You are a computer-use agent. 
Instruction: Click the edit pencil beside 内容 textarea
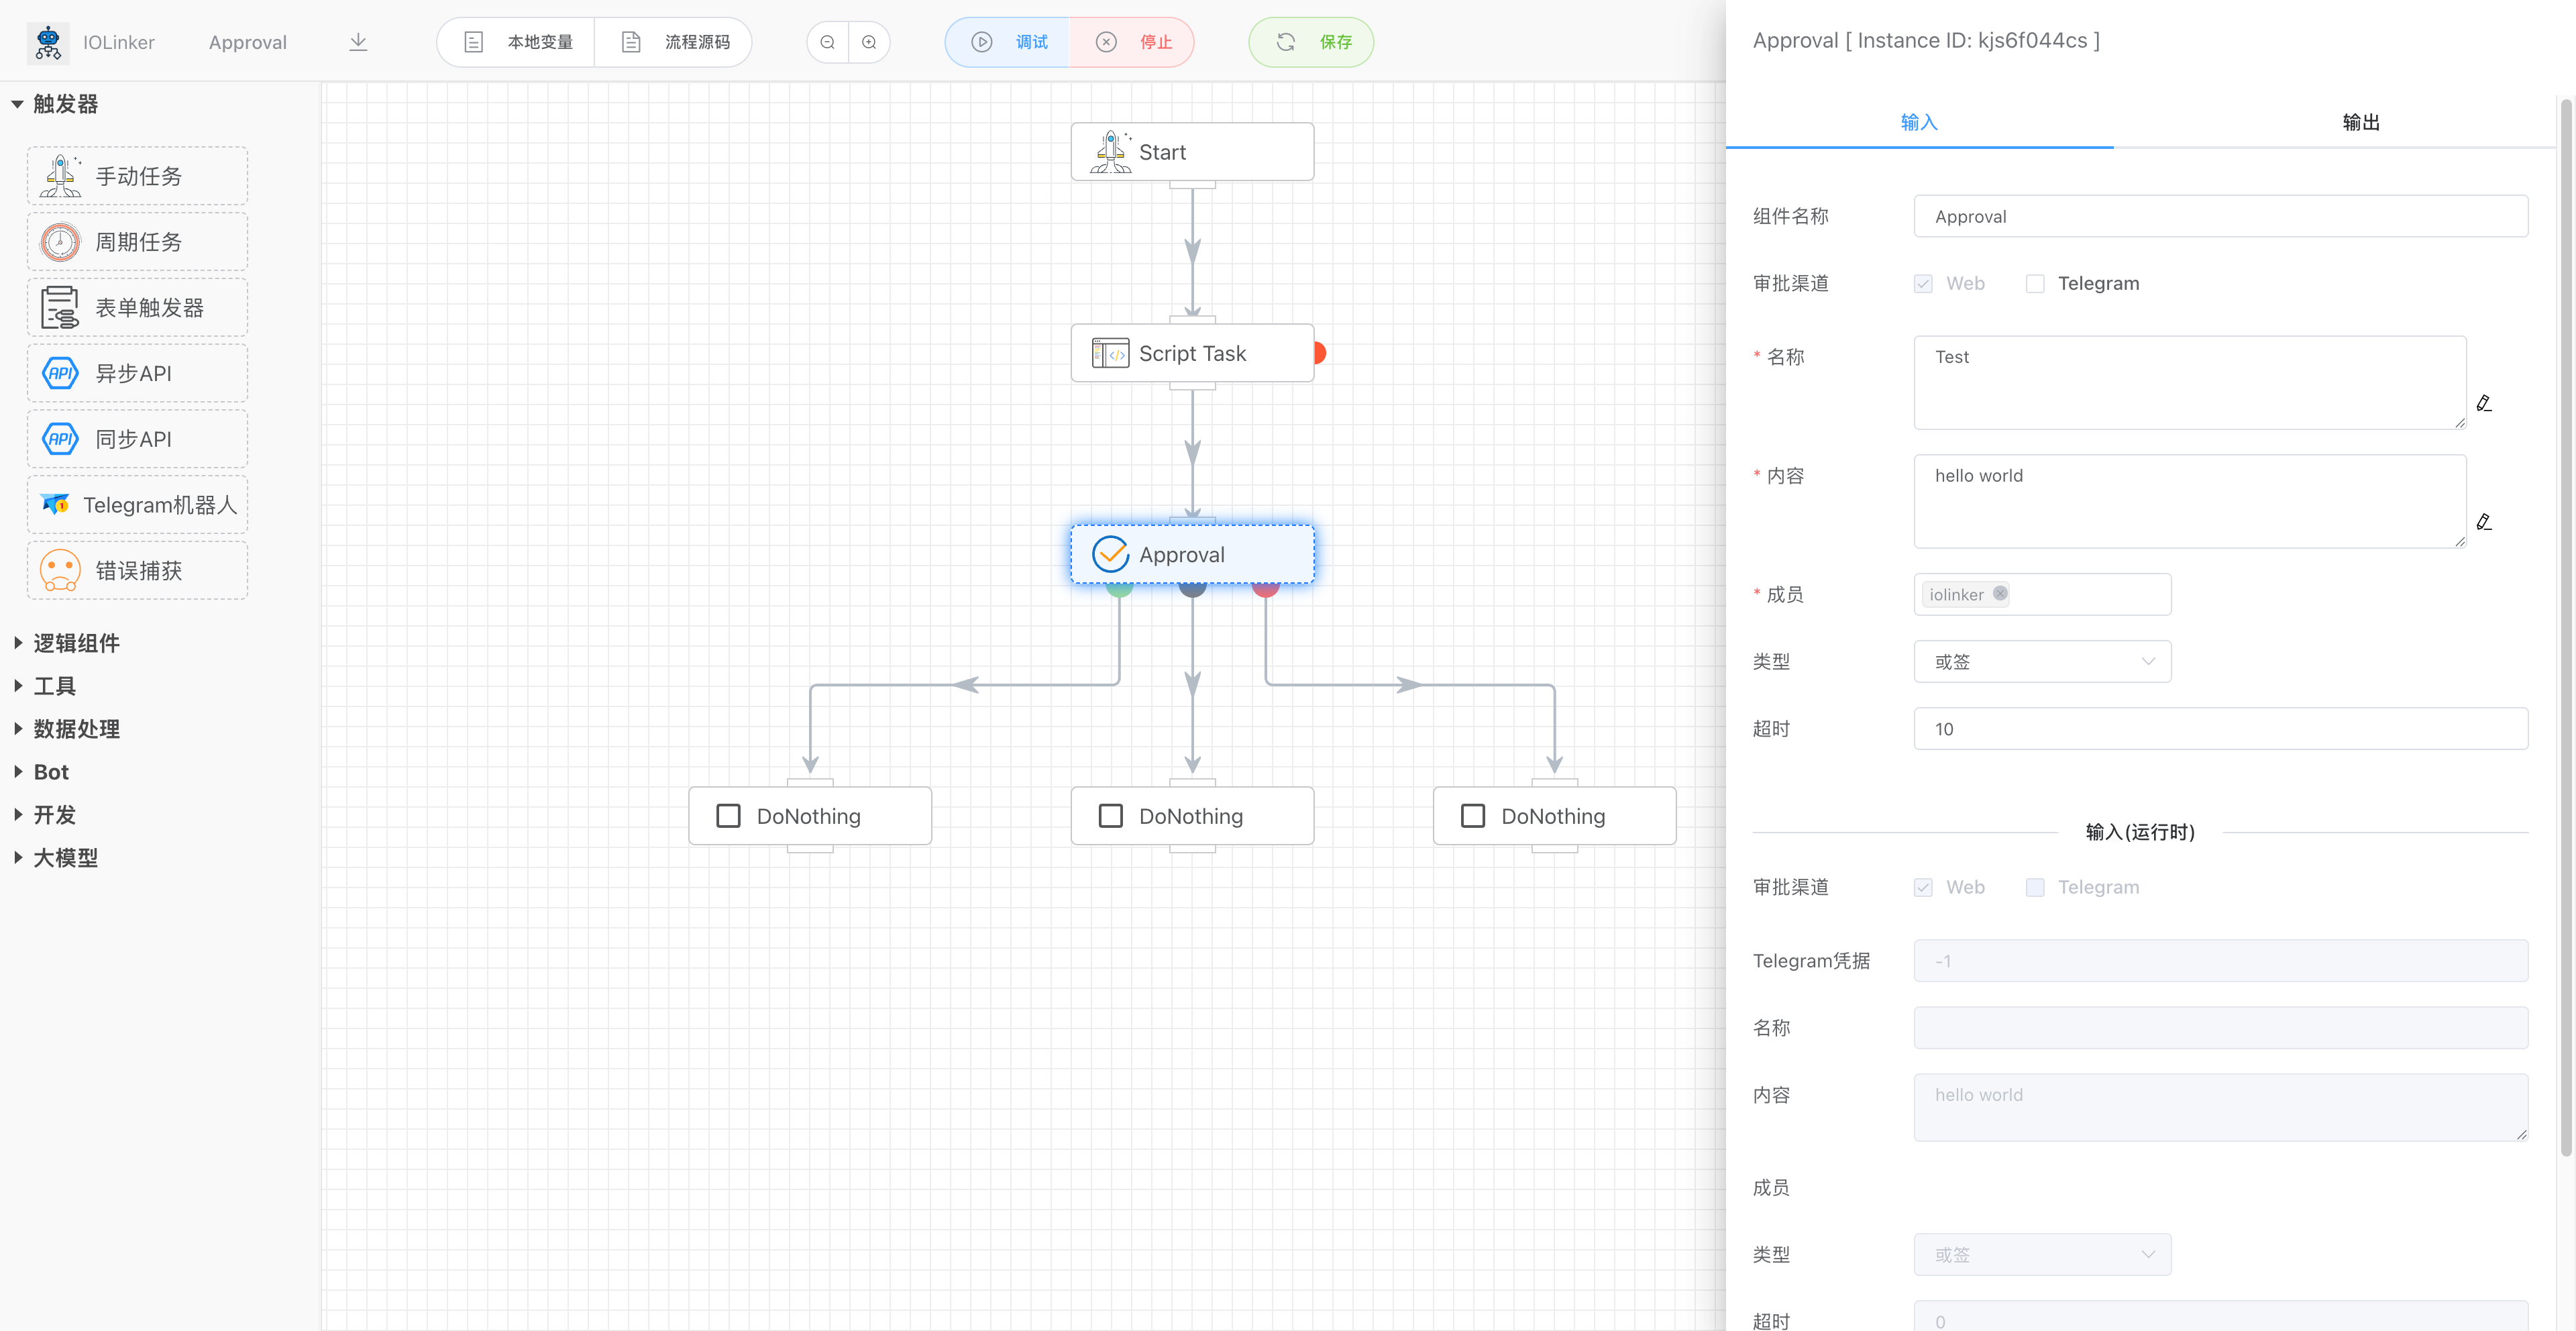2483,521
